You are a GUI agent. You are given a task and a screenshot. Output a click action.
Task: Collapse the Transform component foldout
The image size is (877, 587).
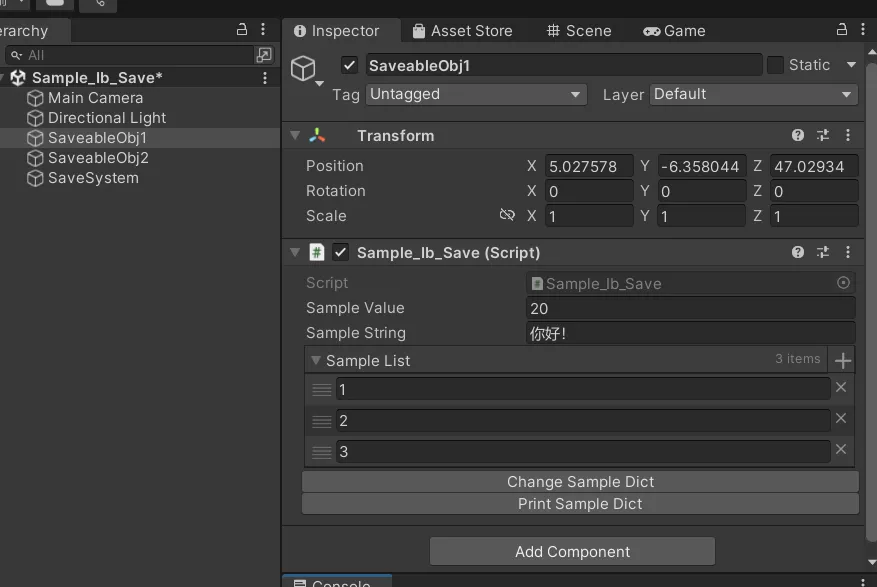coord(295,135)
